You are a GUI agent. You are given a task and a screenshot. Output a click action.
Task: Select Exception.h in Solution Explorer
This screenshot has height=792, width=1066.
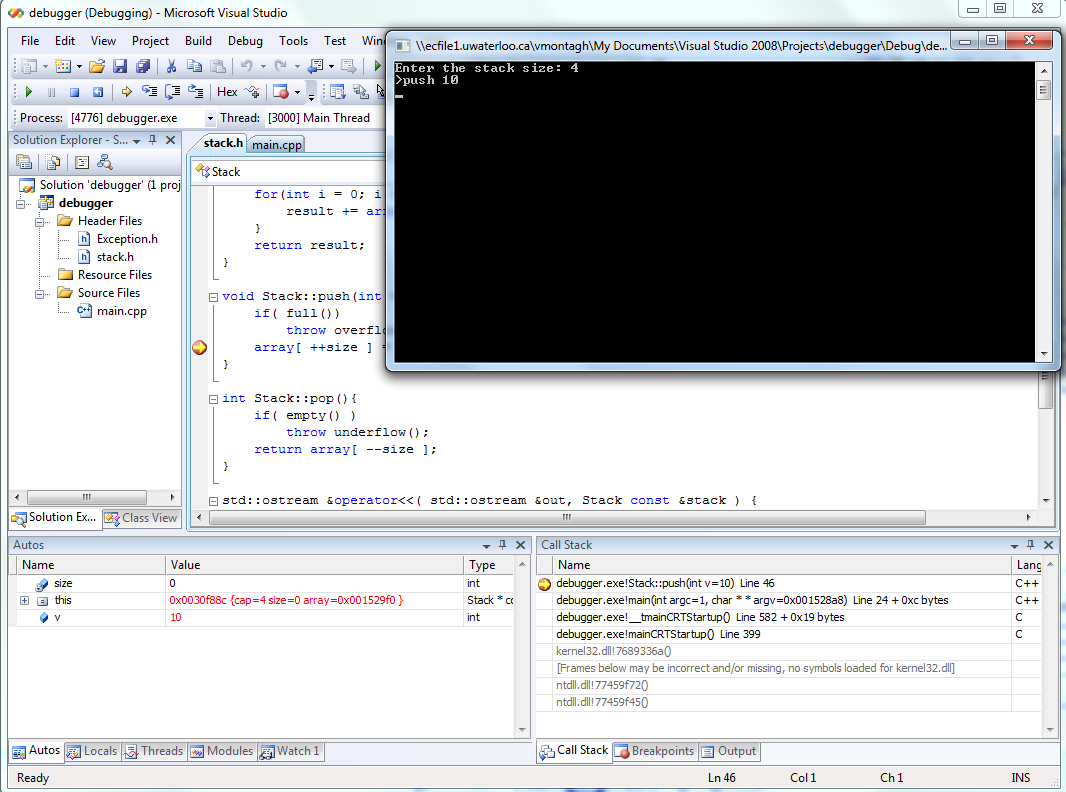(x=126, y=239)
